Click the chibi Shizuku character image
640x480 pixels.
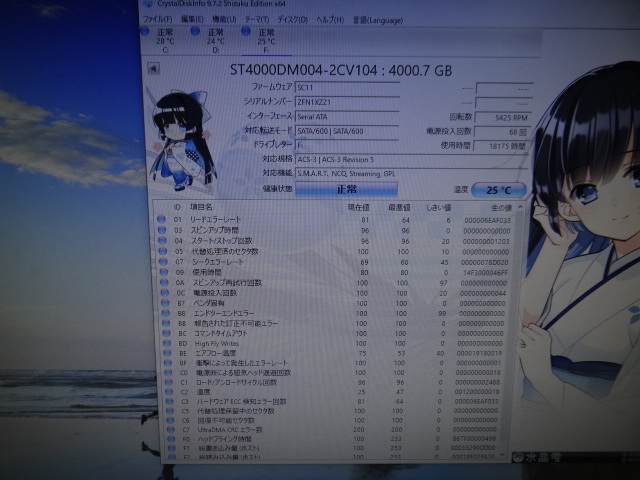point(184,141)
